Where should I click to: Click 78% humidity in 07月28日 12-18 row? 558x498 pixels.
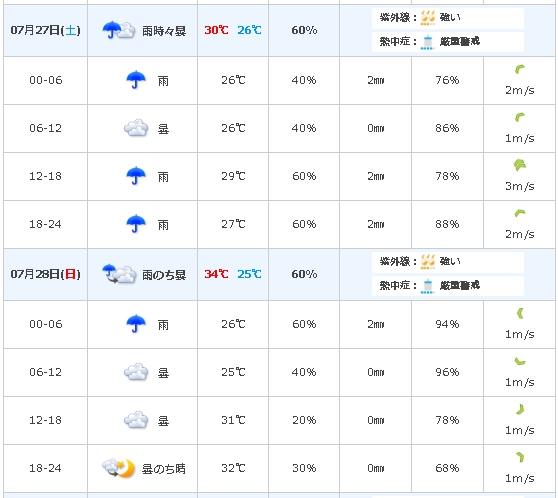[447, 420]
